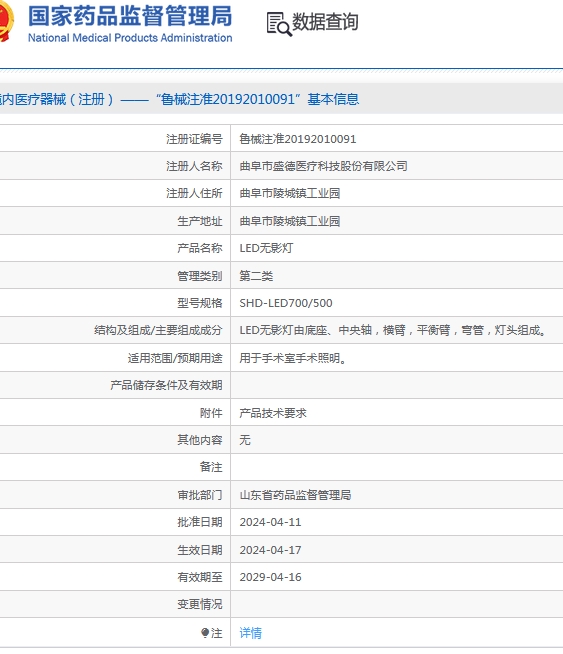Click the 注册人名称 label
The height and width of the screenshot is (654, 563).
194,166
